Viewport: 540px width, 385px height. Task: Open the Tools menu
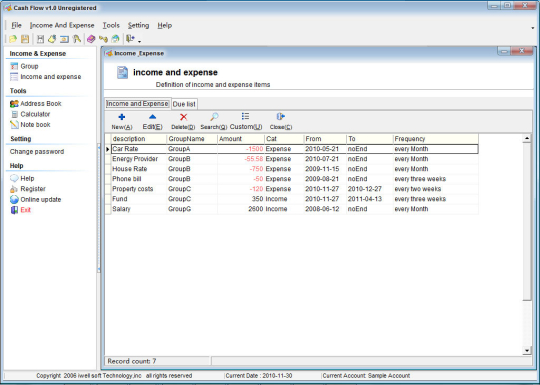pos(111,25)
